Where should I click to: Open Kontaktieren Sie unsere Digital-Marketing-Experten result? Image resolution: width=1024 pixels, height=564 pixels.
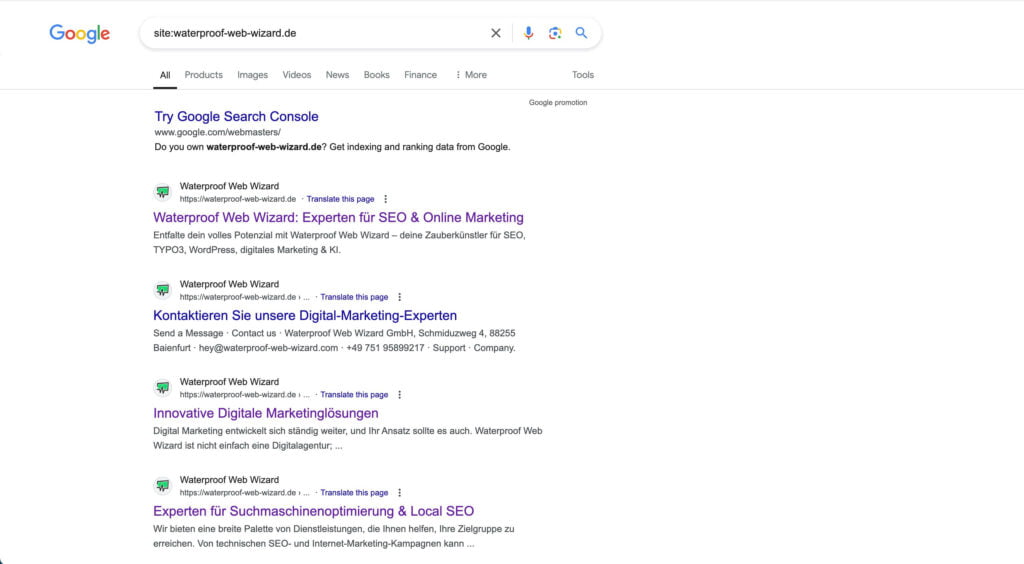pos(305,315)
